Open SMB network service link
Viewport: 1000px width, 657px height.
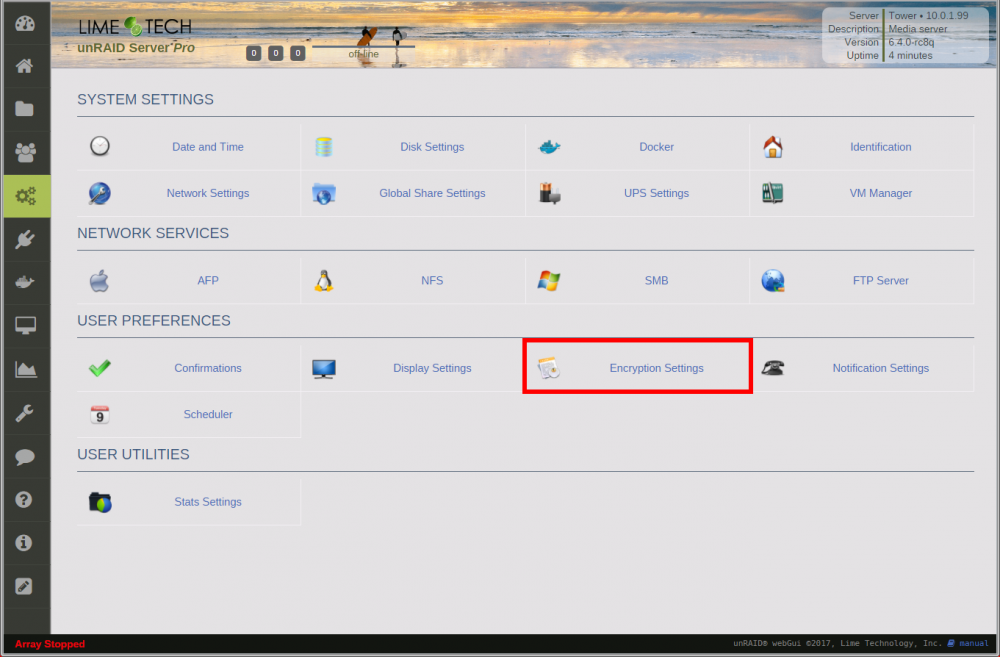click(656, 281)
